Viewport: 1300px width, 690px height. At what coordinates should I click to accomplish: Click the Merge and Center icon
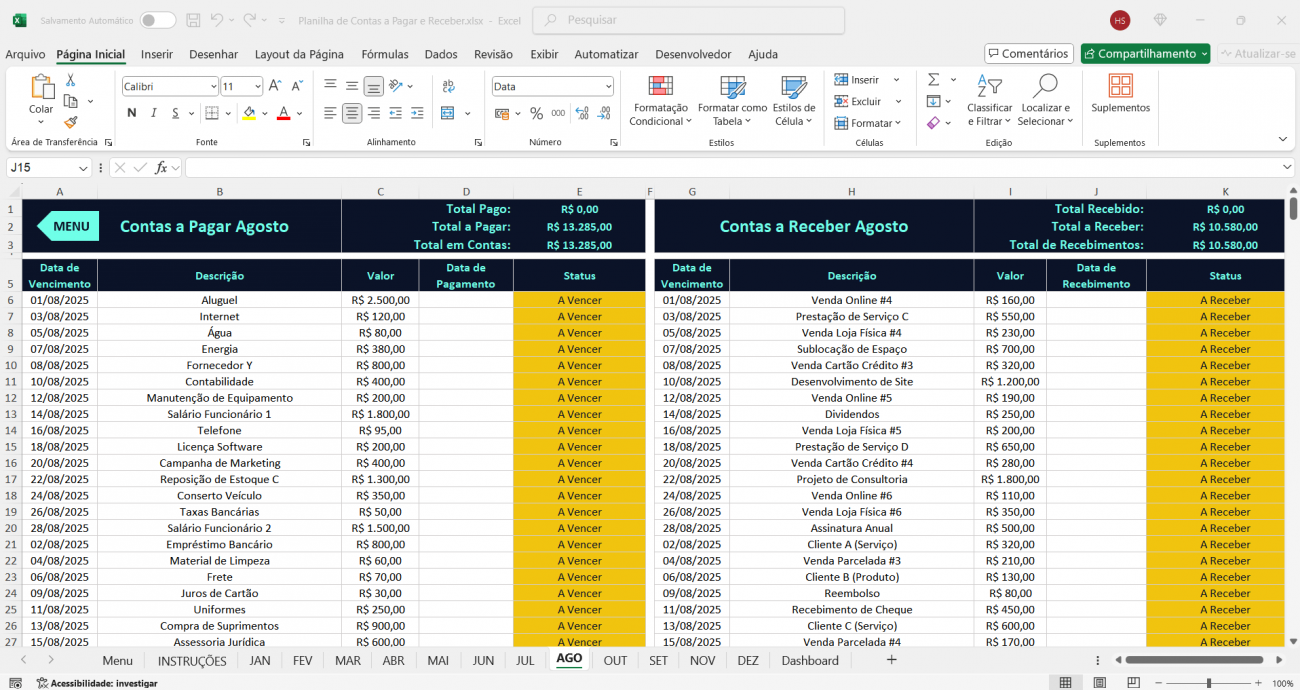click(x=447, y=113)
